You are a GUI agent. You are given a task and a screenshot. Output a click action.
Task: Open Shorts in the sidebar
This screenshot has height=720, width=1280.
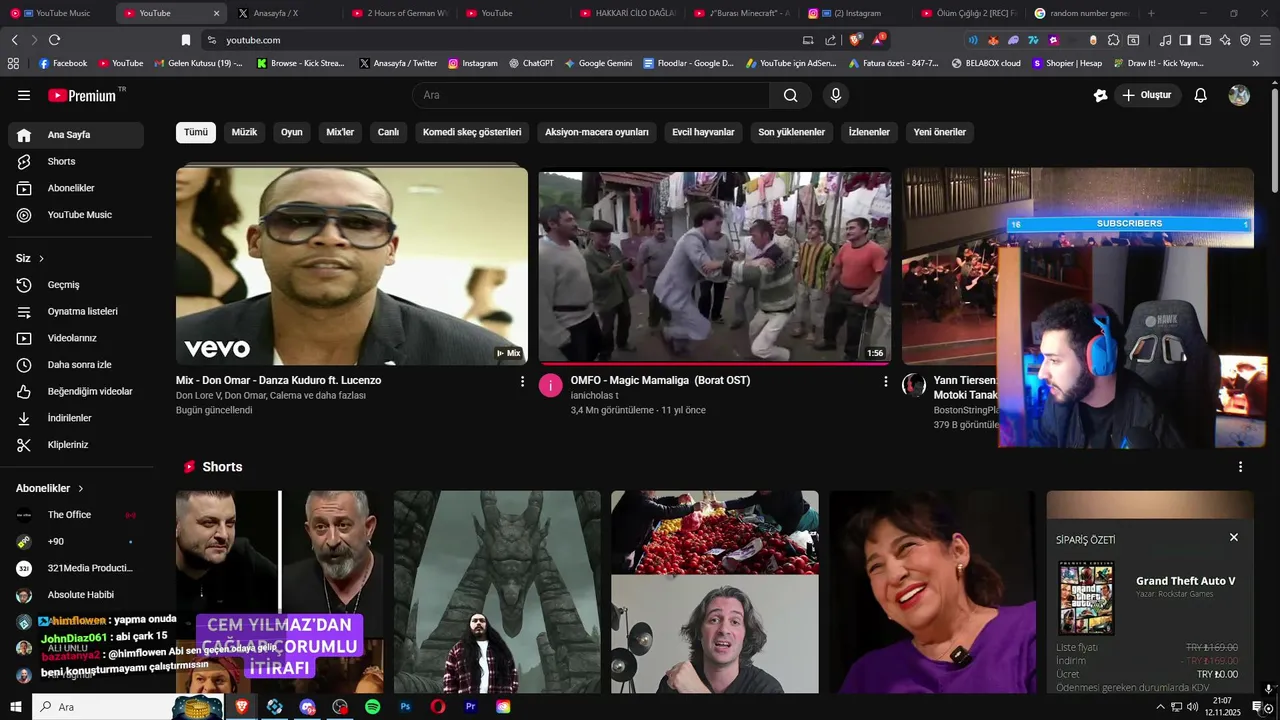pos(76,161)
